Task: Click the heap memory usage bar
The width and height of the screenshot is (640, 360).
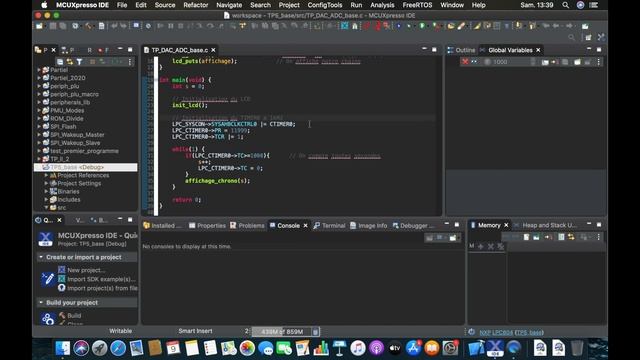Action: [x=282, y=331]
